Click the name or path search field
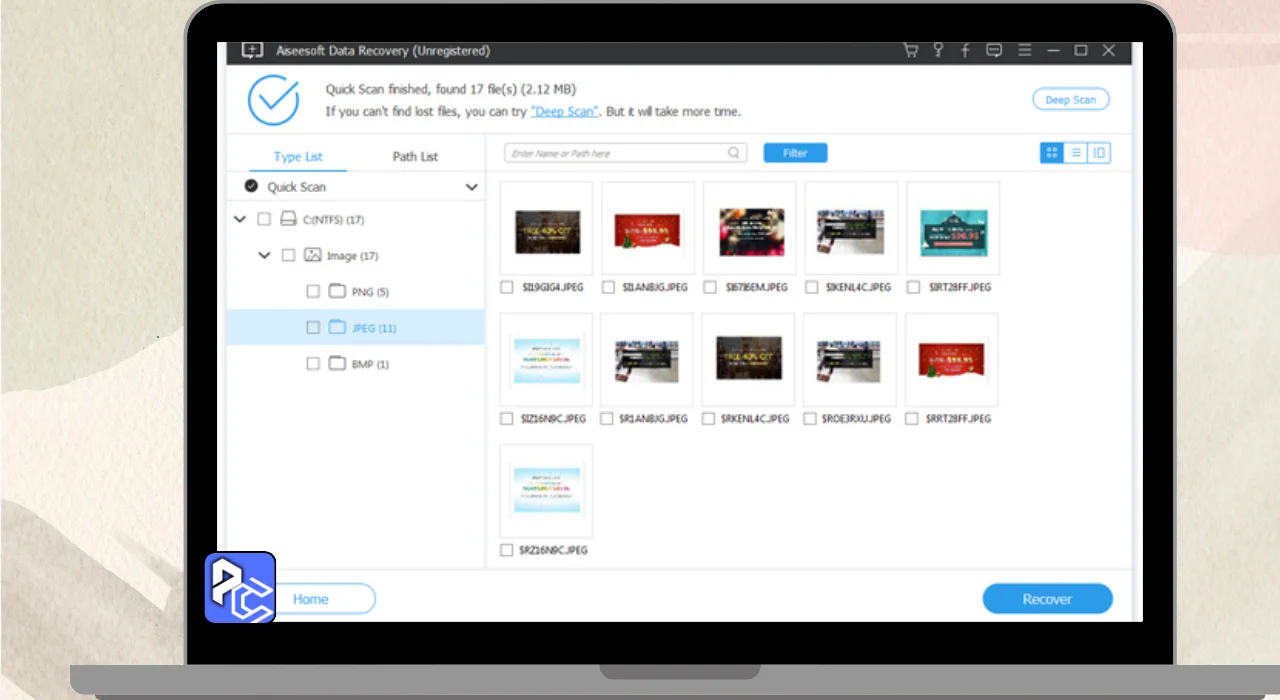This screenshot has width=1280, height=700. pos(615,153)
